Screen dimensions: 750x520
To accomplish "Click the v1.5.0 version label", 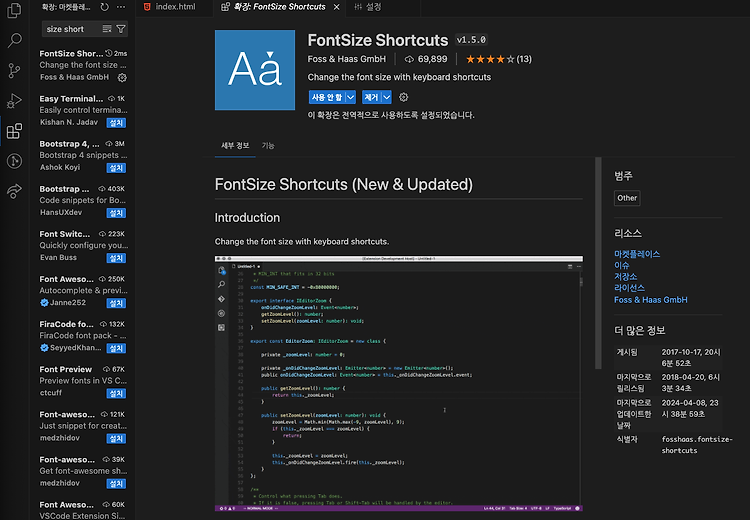I will point(471,40).
